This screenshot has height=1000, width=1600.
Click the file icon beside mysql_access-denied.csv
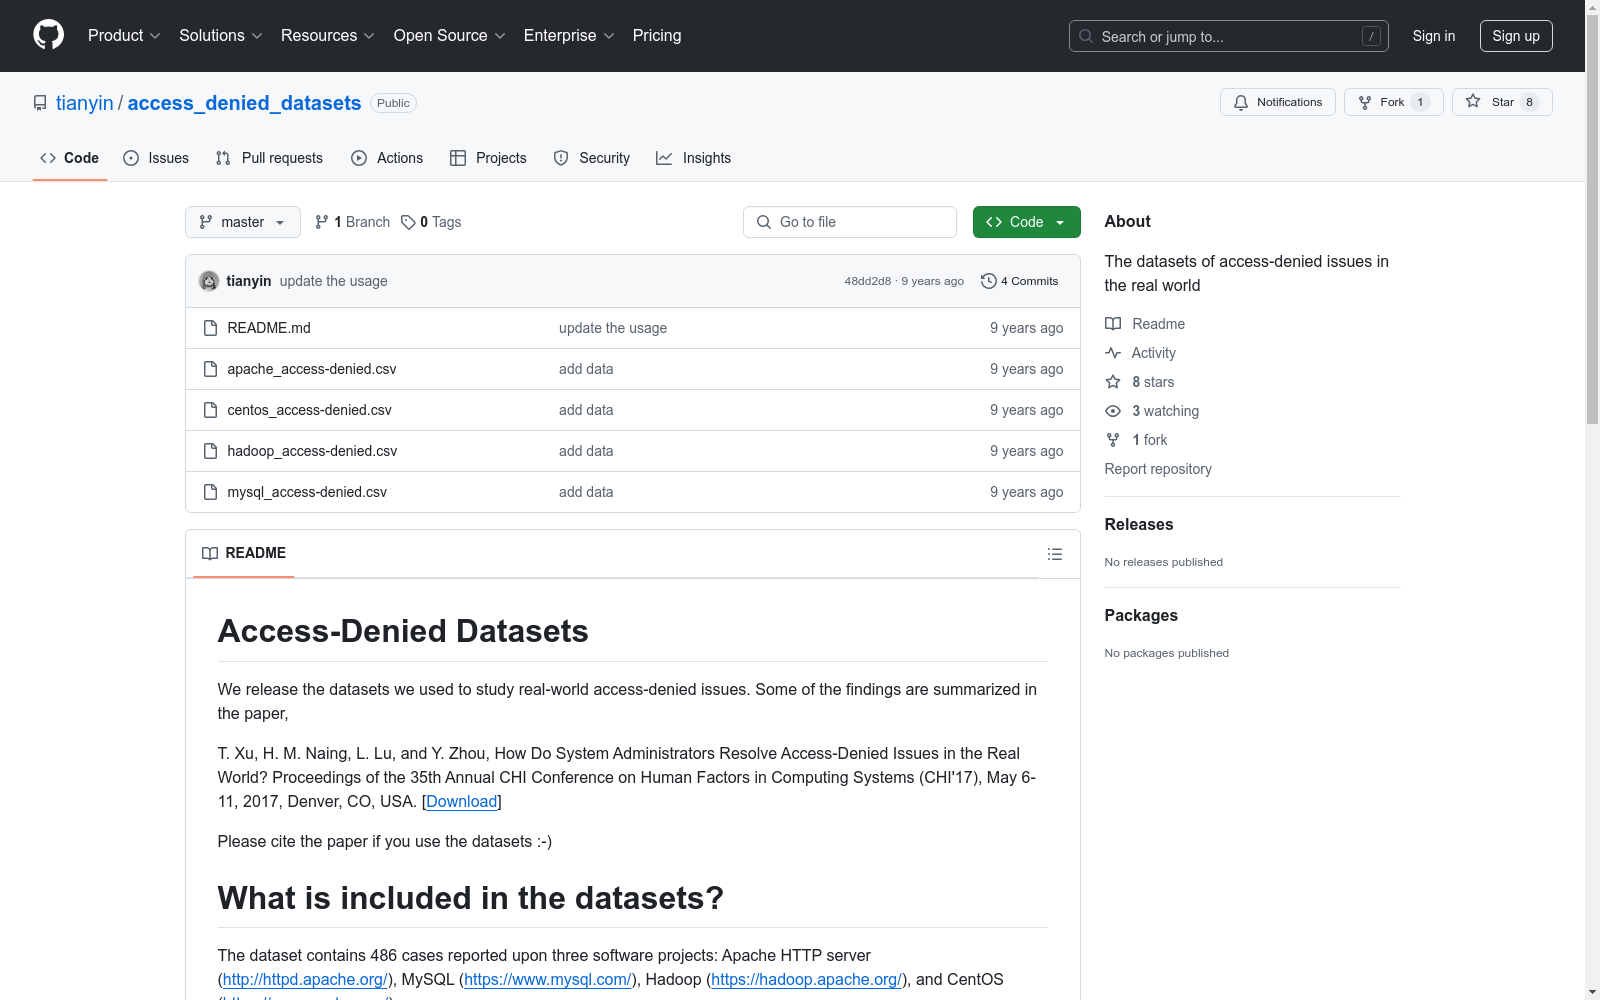[210, 492]
